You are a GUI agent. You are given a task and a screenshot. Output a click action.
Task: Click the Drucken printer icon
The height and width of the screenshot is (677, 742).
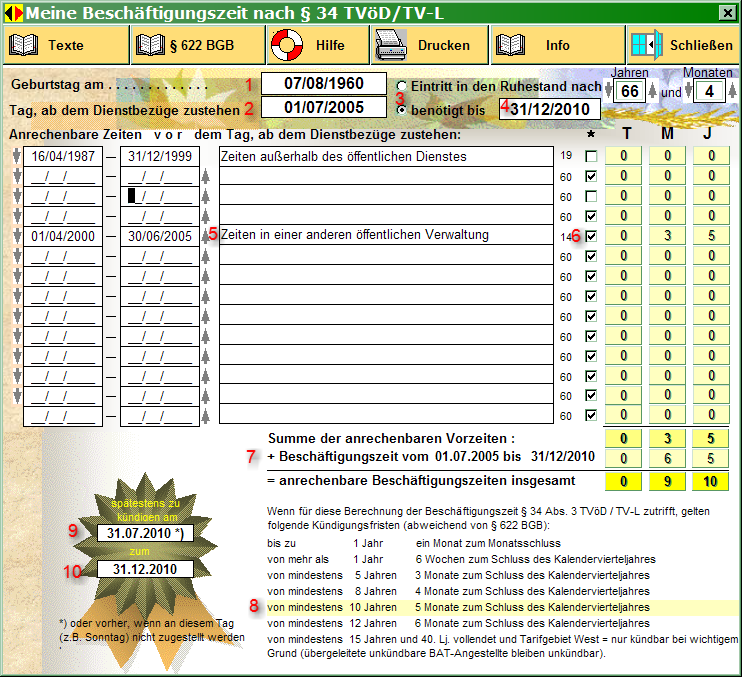(x=391, y=45)
